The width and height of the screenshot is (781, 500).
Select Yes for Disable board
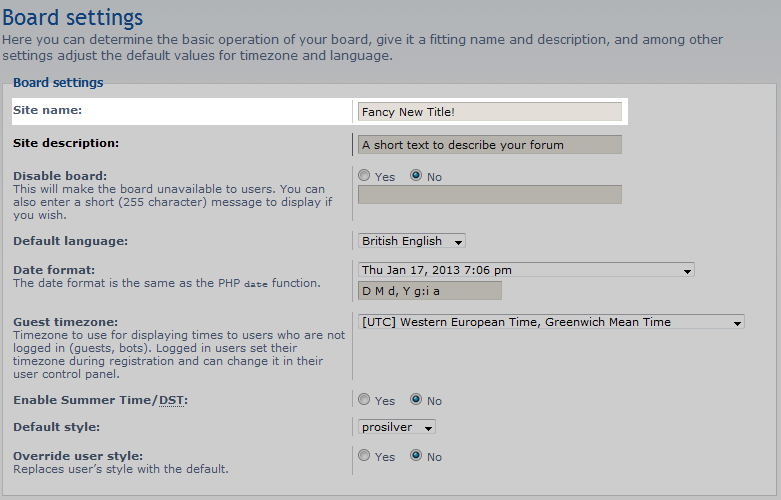365,176
